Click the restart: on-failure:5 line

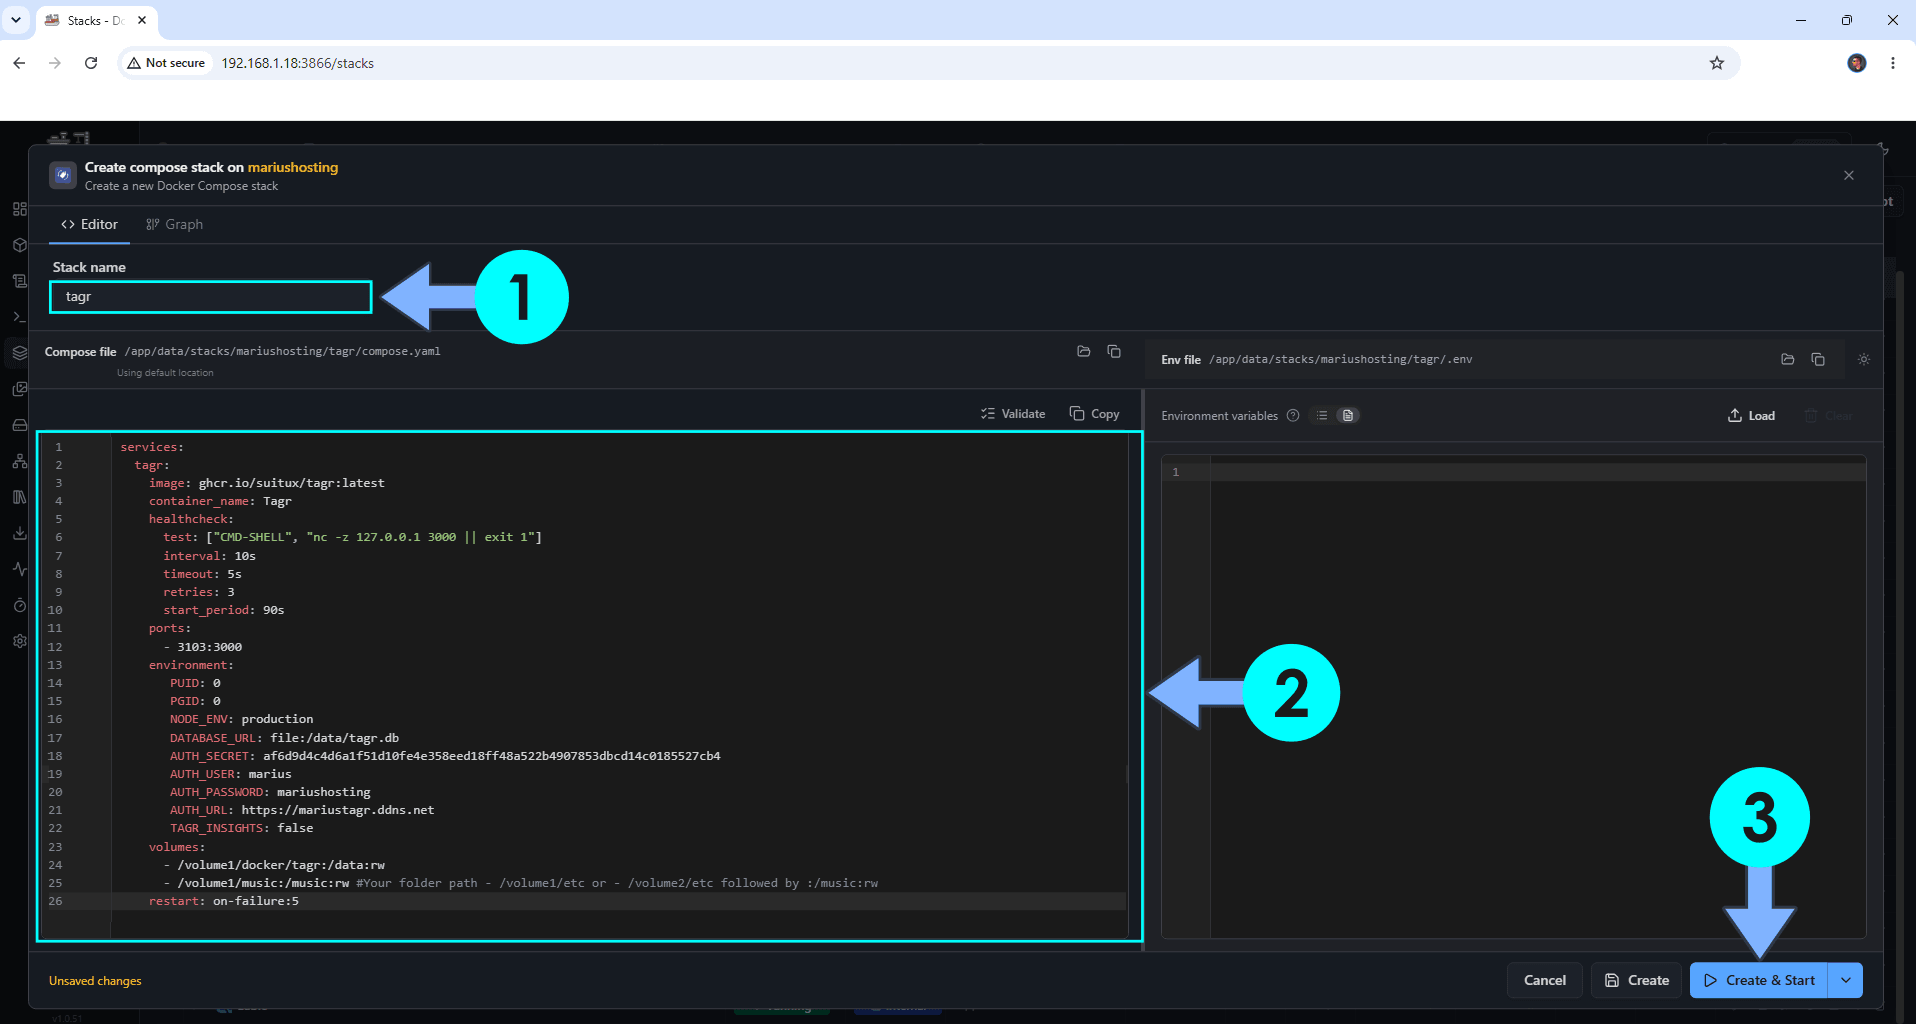(224, 901)
